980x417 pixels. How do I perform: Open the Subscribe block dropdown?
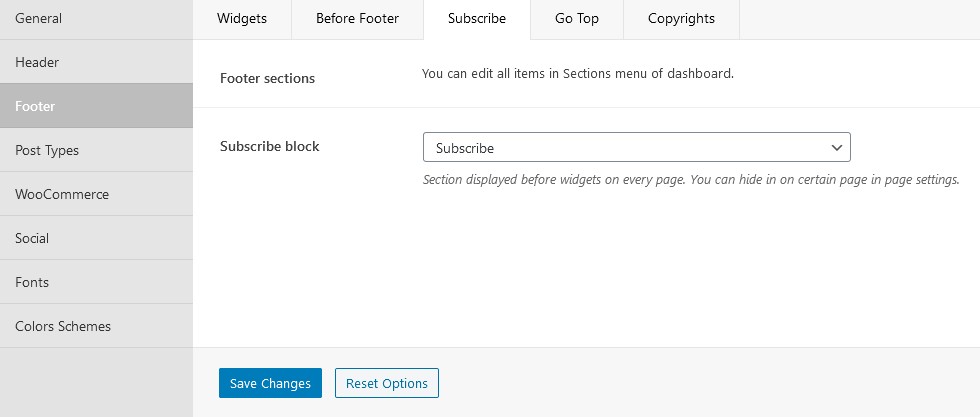(x=637, y=148)
